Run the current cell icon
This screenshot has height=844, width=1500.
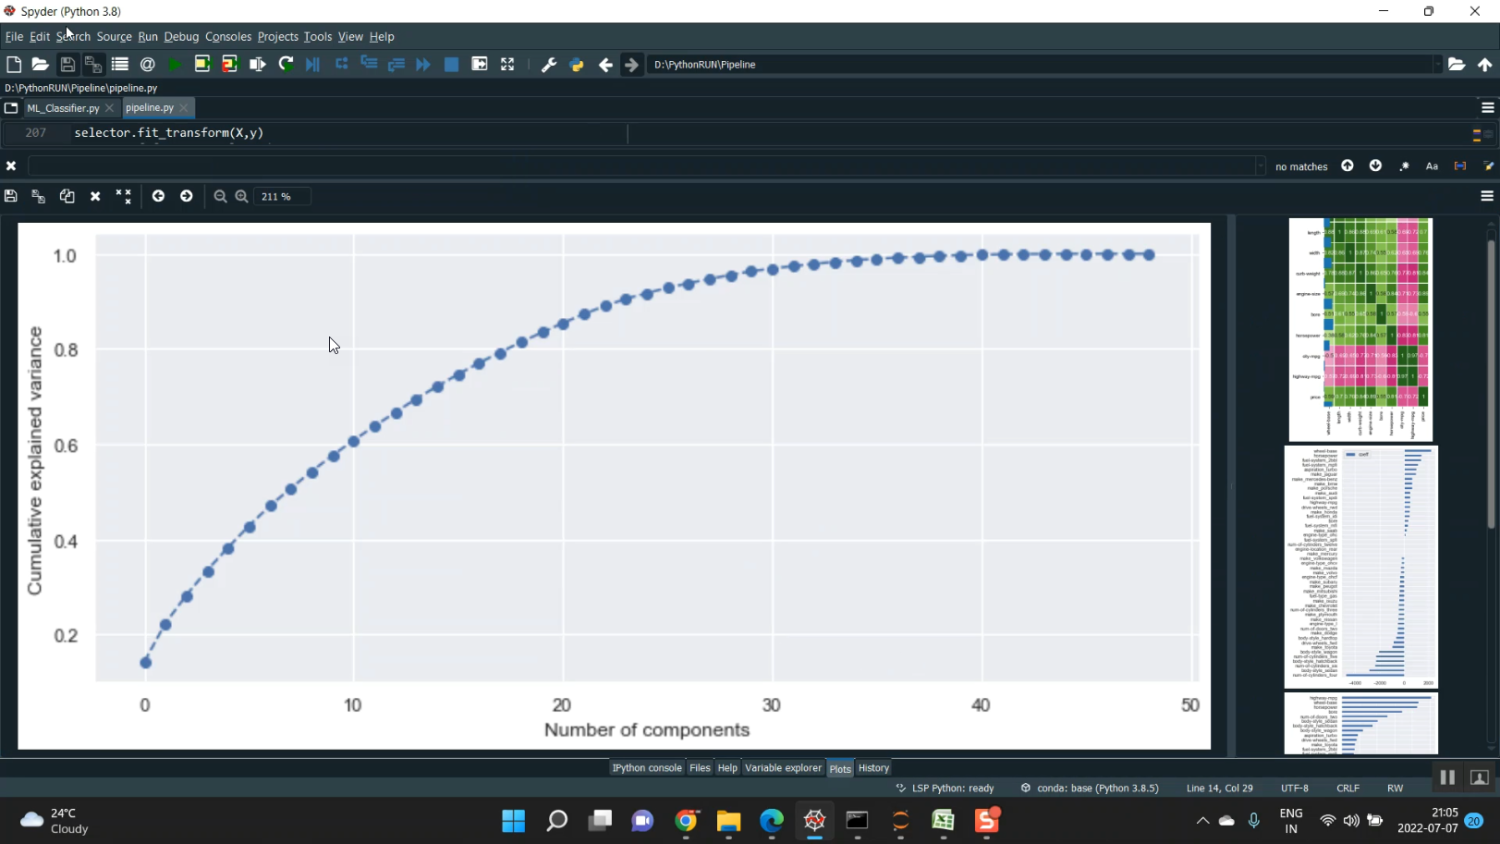coord(202,64)
